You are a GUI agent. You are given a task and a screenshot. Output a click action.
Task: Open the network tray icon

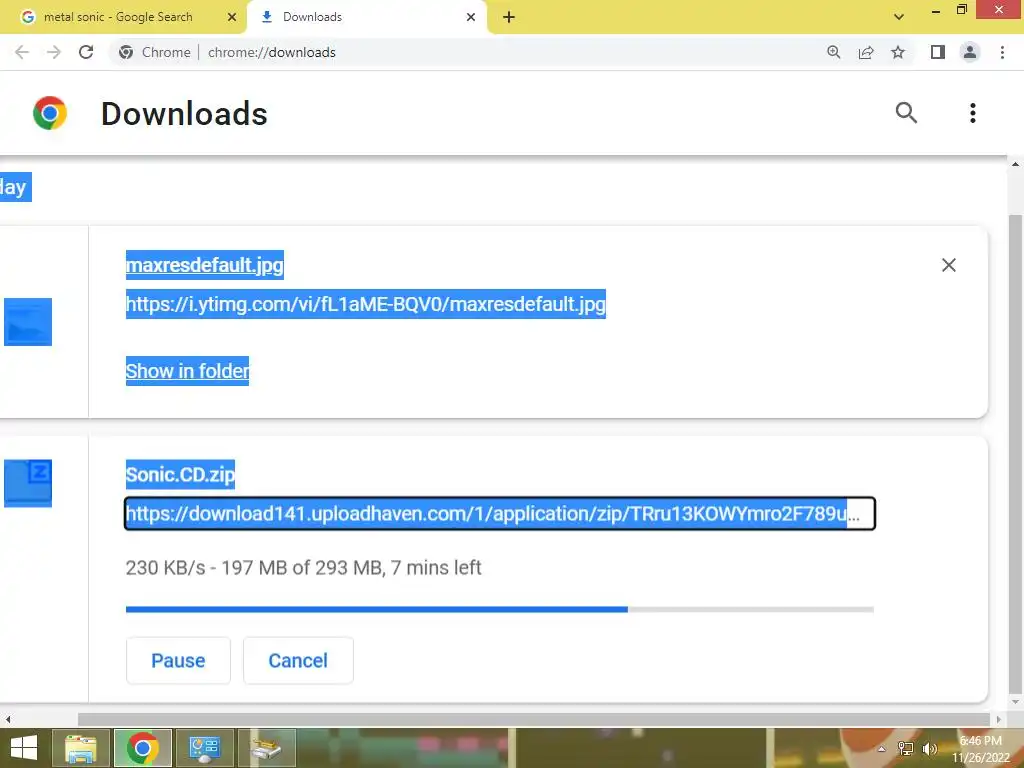pyautogui.click(x=905, y=749)
